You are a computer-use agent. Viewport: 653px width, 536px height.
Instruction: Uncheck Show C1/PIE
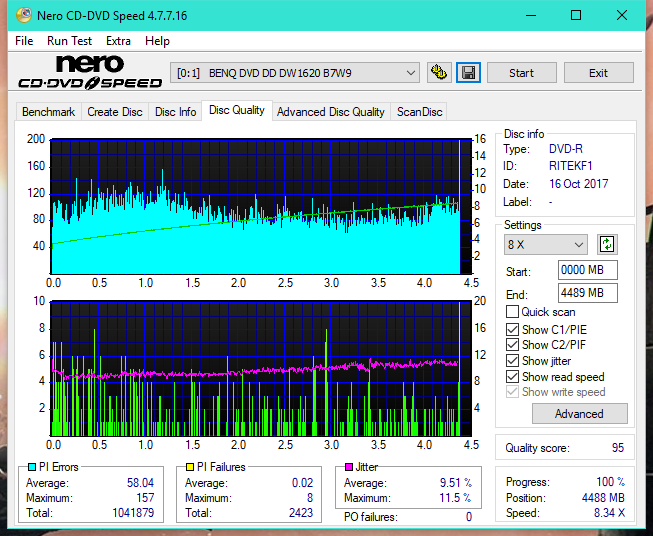point(512,329)
